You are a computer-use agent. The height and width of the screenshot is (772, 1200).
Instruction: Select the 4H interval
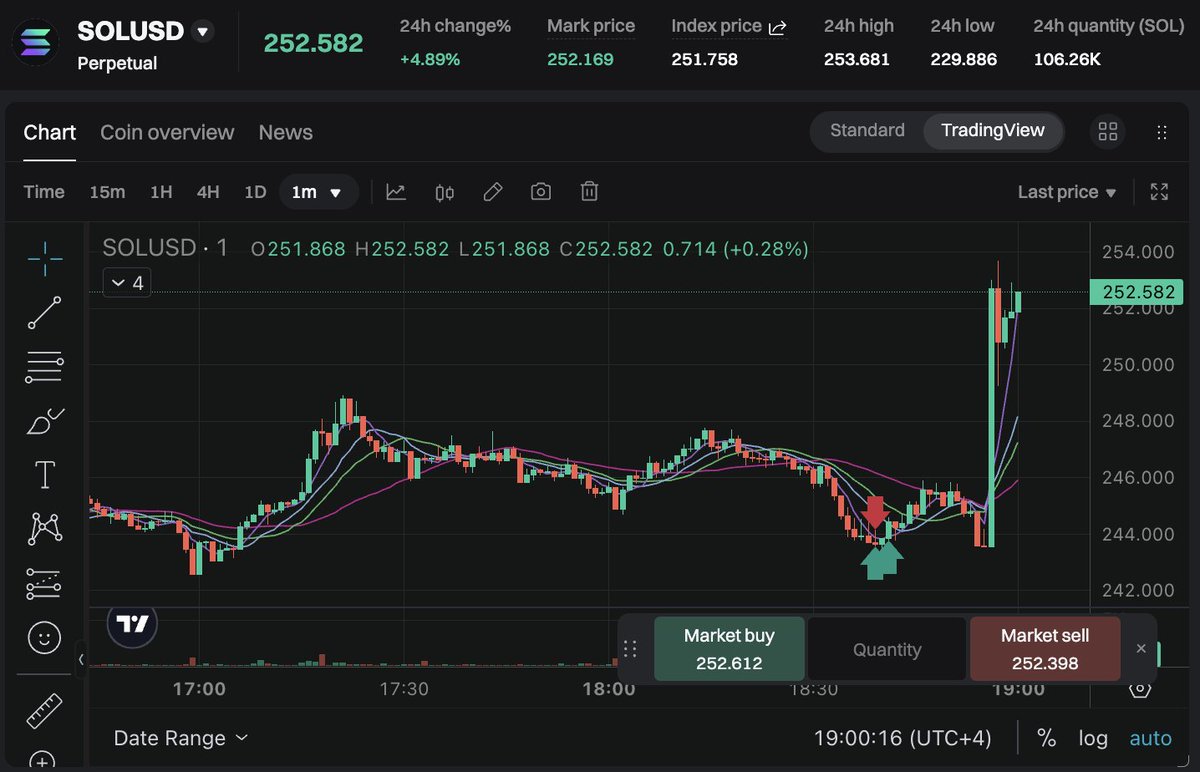208,192
